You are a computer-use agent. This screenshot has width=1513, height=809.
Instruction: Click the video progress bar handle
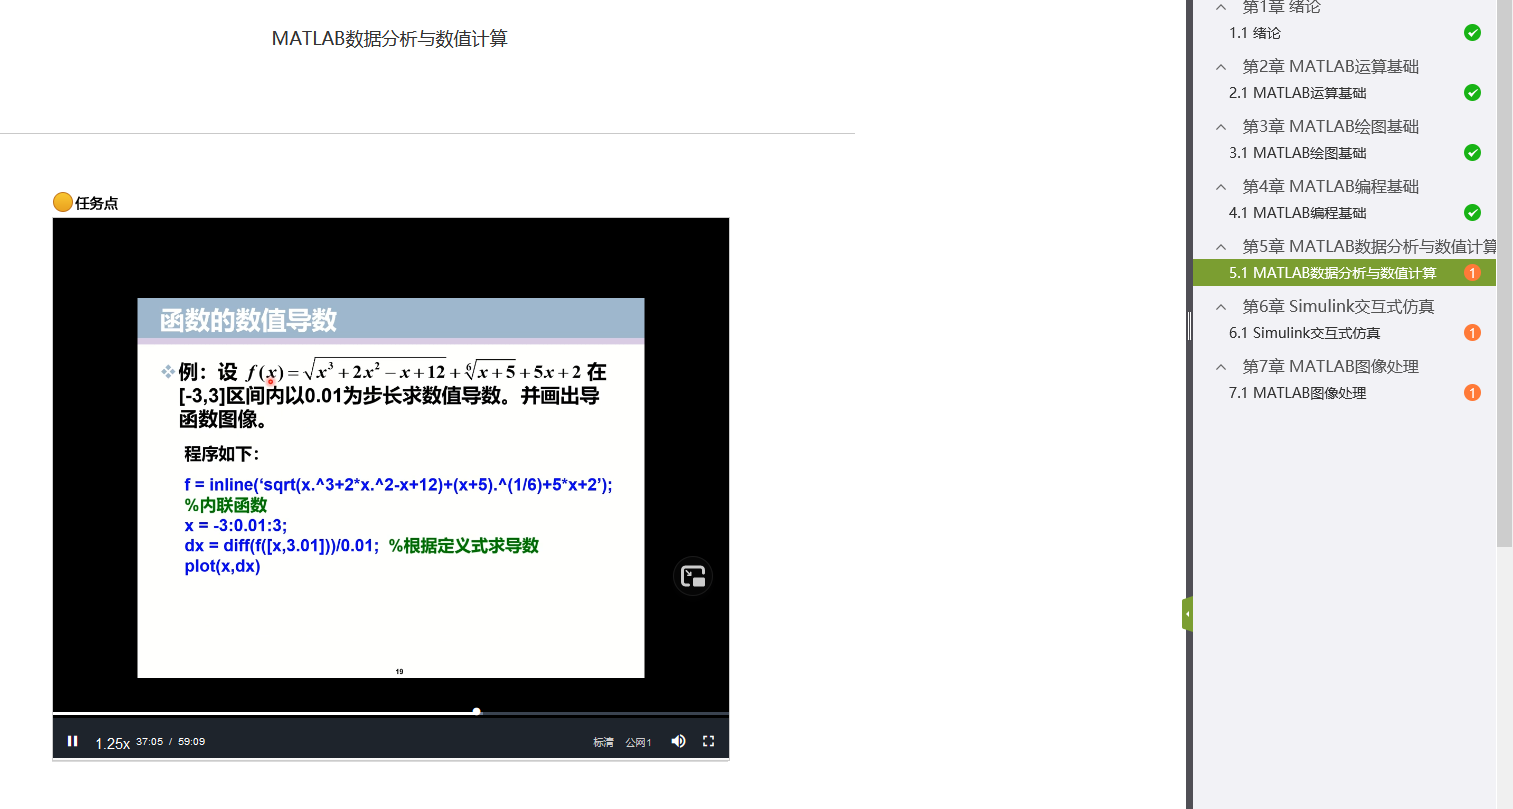(x=477, y=712)
